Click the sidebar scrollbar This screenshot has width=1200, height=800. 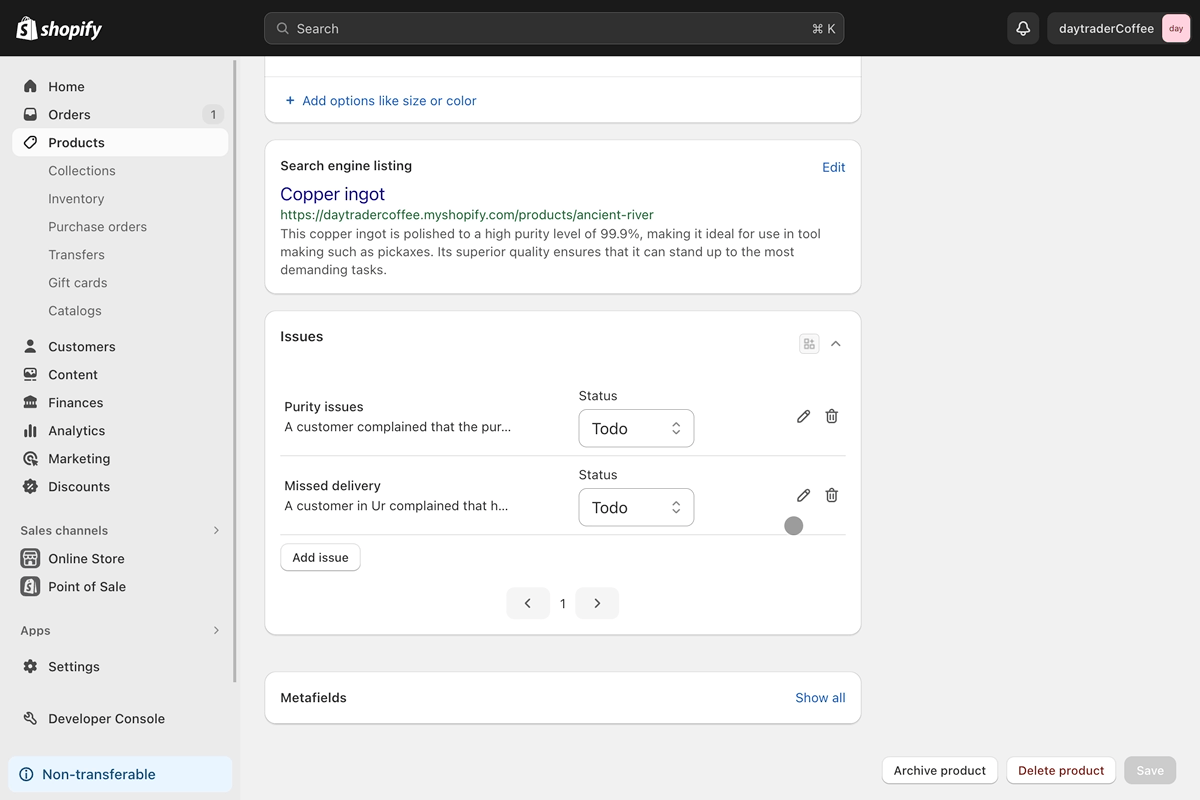point(235,370)
